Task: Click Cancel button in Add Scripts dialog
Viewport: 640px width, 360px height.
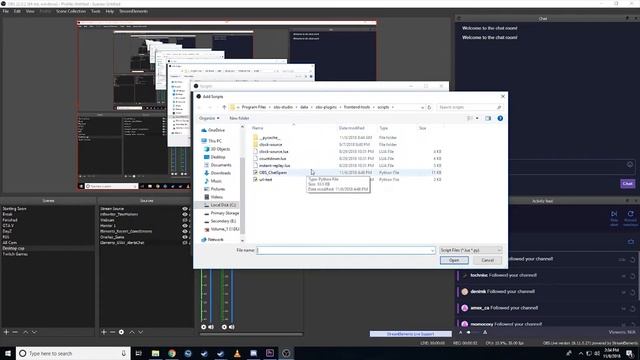Action: point(487,260)
